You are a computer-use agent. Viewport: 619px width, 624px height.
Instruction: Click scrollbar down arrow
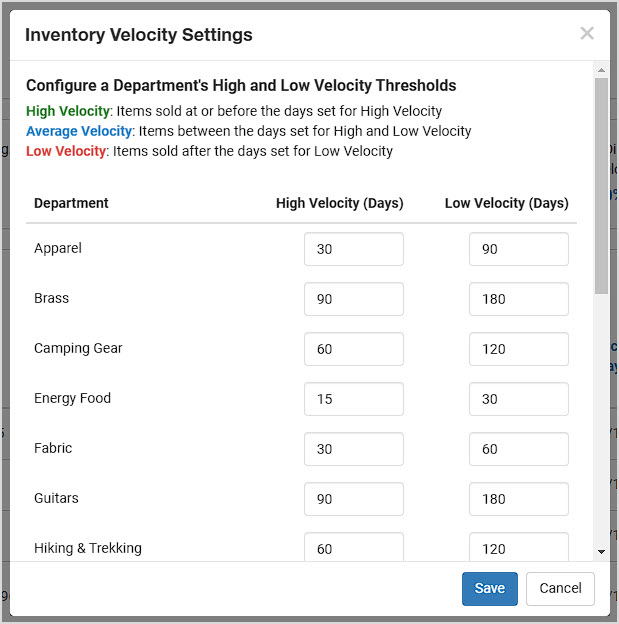[x=601, y=551]
